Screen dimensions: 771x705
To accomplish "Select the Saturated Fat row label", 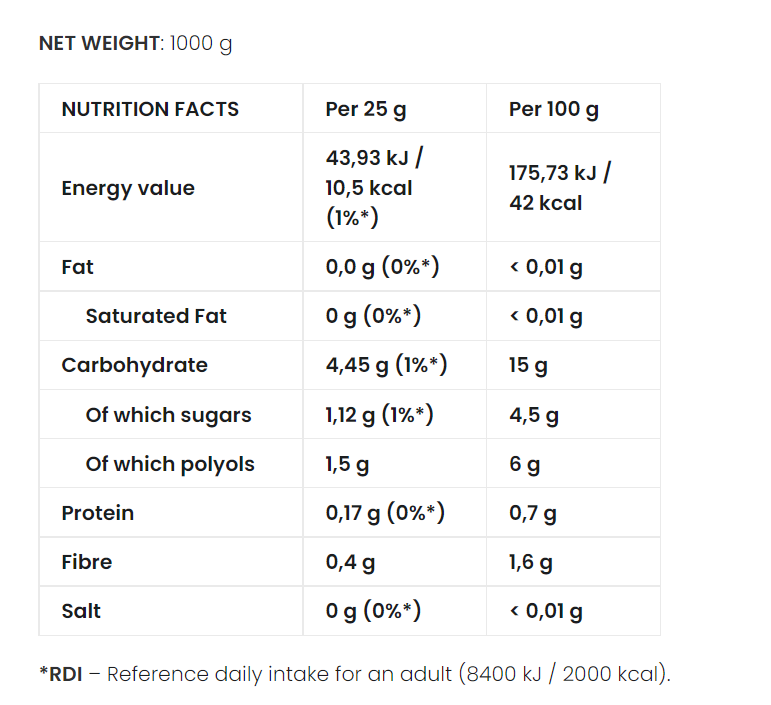I will click(x=156, y=316).
